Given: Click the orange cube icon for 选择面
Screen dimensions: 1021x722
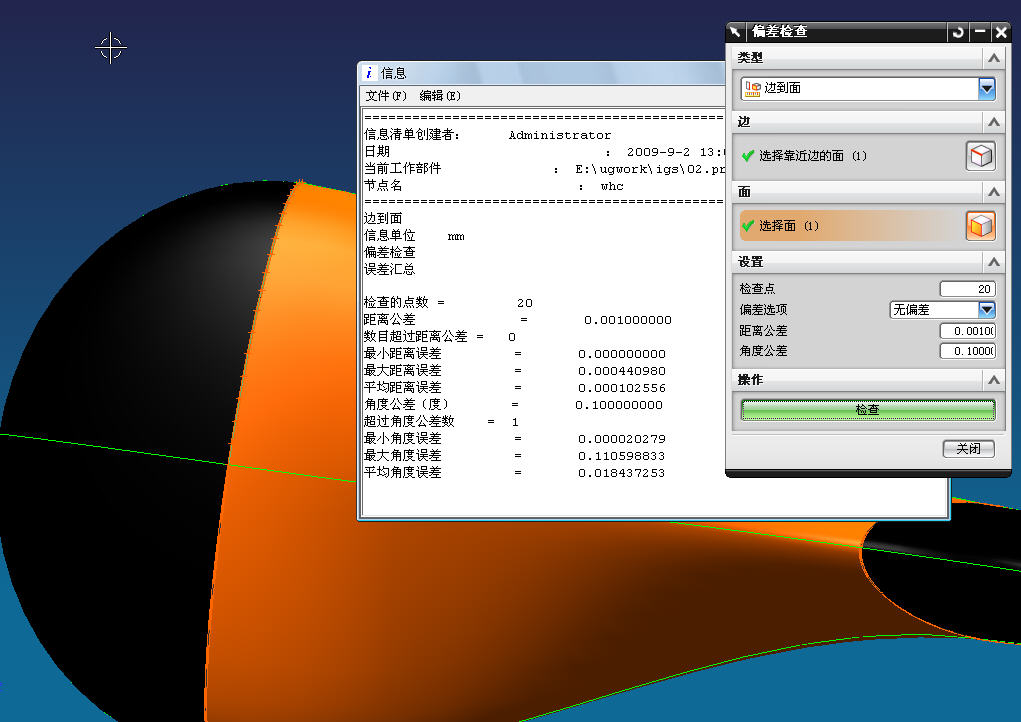Looking at the screenshot, I should (x=981, y=226).
